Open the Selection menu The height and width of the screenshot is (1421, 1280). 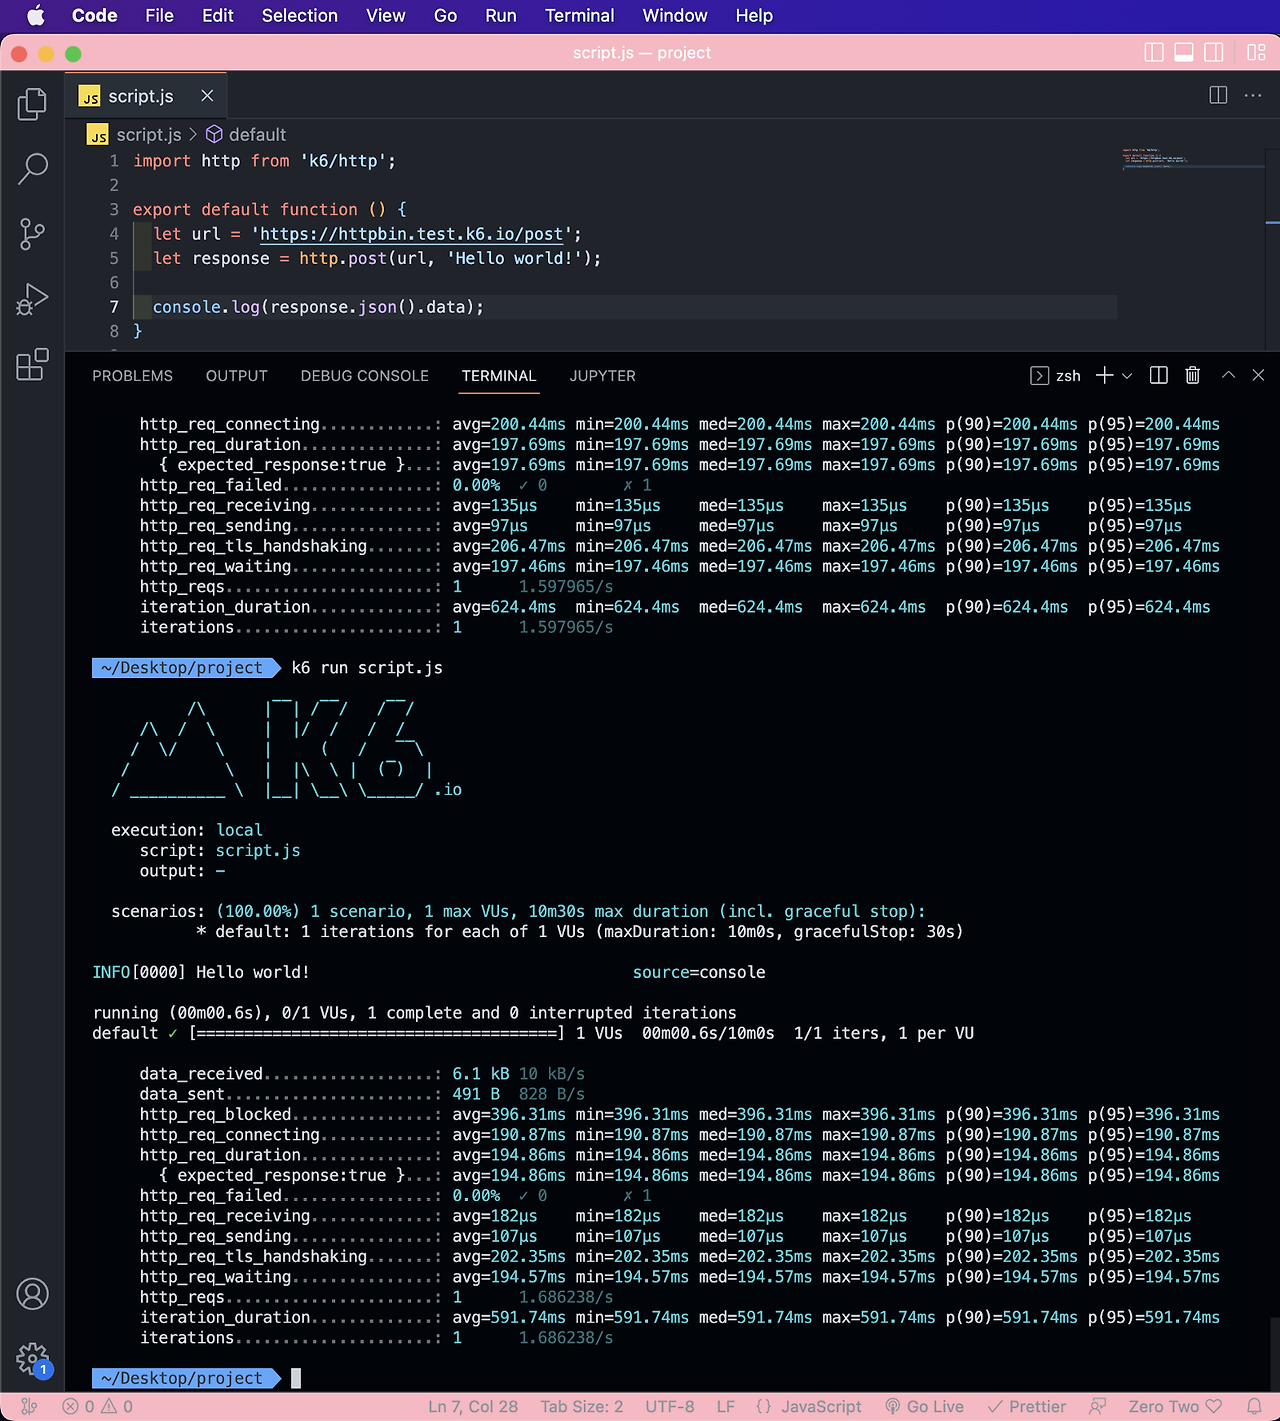[x=300, y=15]
